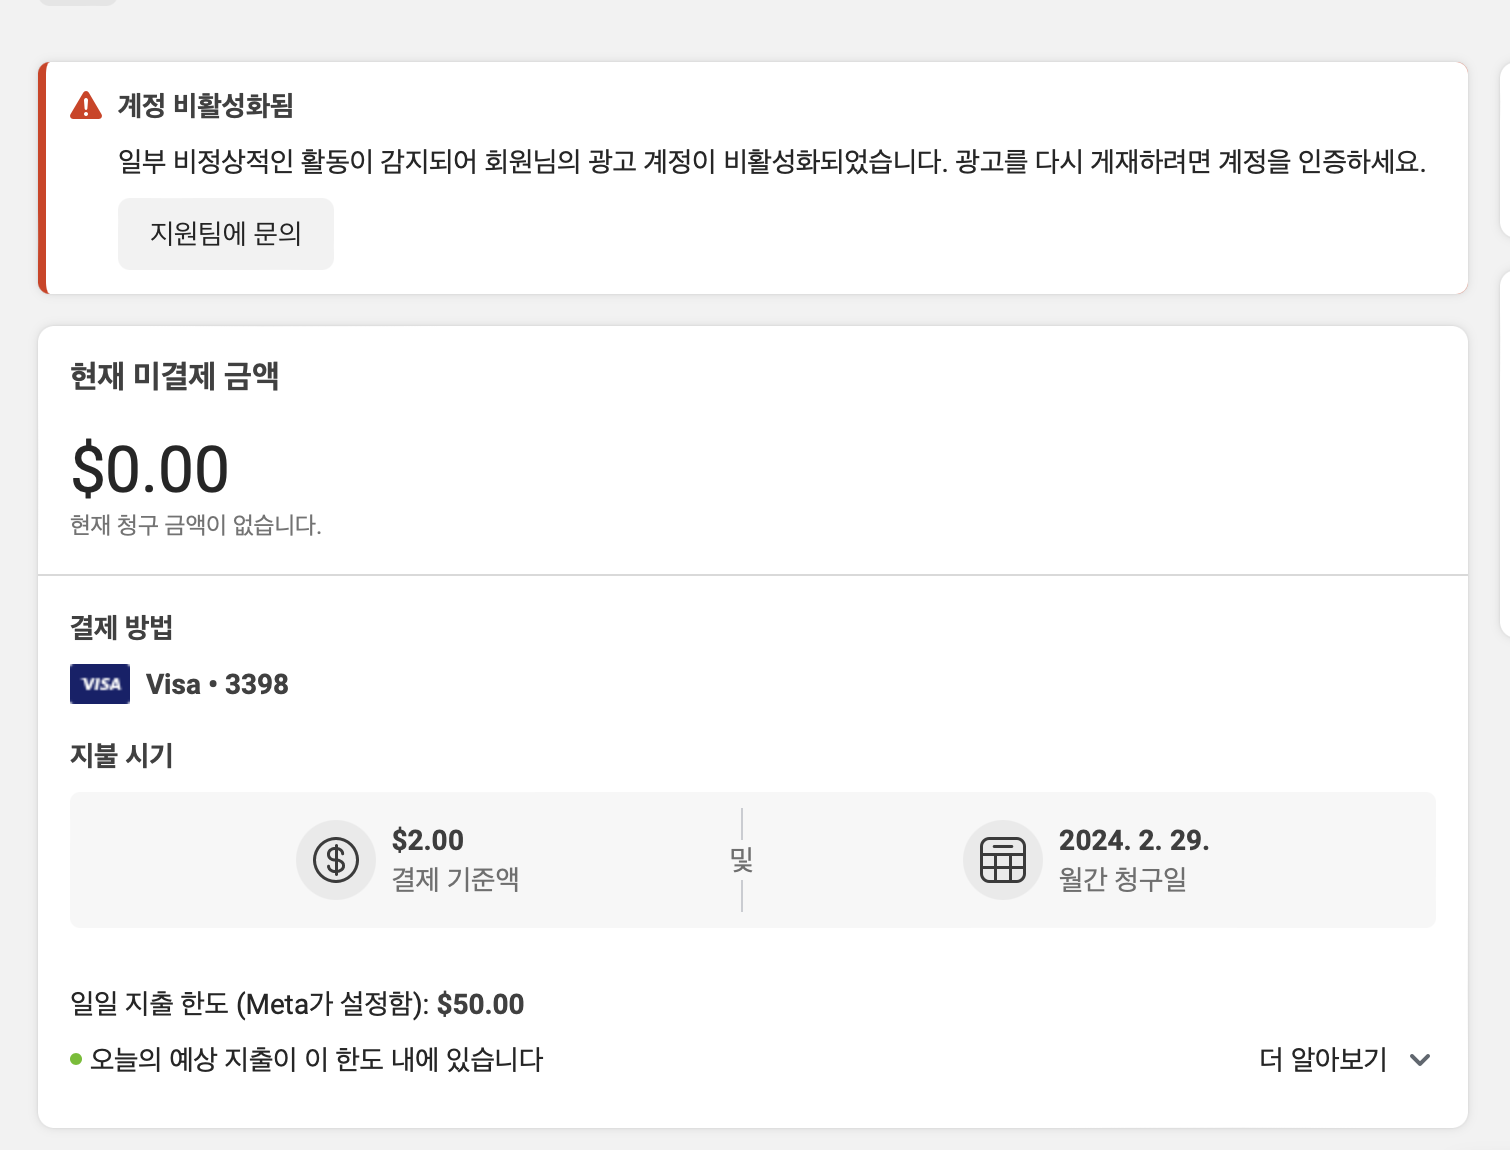Click the dollar sign payment threshold icon
The height and width of the screenshot is (1150, 1510).
point(336,860)
